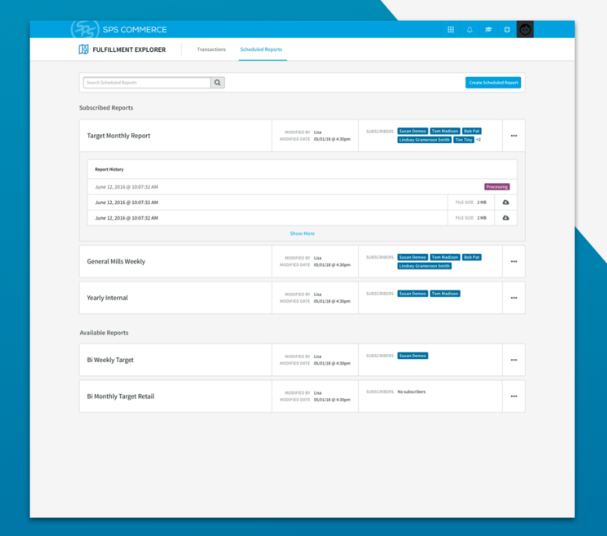Click Susan Demeo tag in Yearly Internal

coord(413,294)
